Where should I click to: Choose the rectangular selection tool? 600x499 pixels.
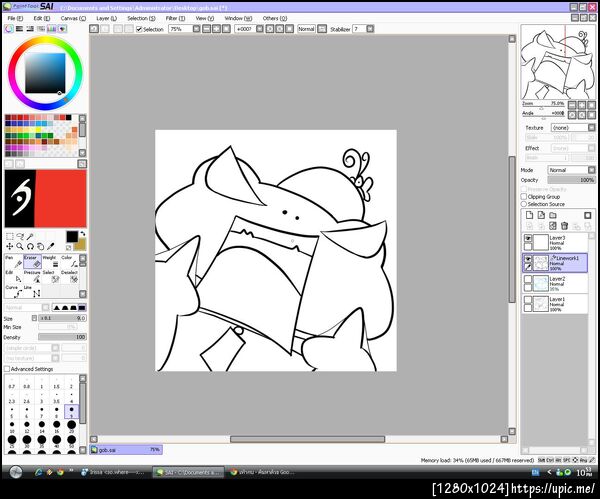pos(10,236)
